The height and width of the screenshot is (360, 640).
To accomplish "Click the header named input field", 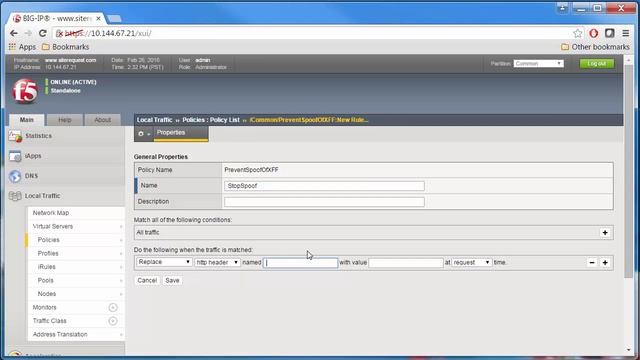I will click(300, 262).
